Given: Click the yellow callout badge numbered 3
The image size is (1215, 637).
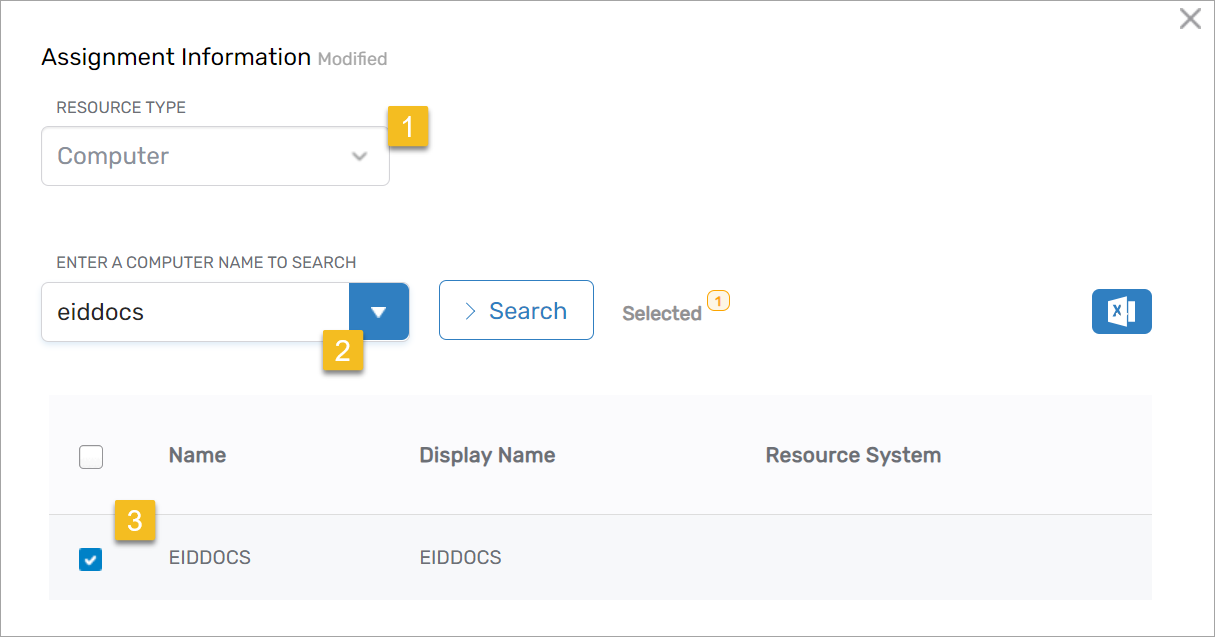Looking at the screenshot, I should pos(135,520).
